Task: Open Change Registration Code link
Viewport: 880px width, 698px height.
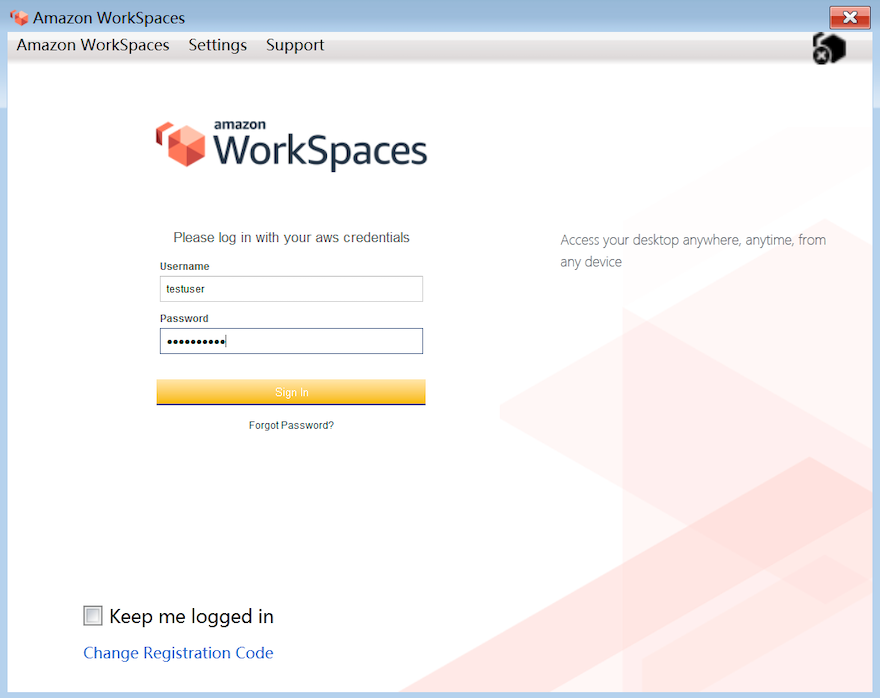Action: pos(178,653)
